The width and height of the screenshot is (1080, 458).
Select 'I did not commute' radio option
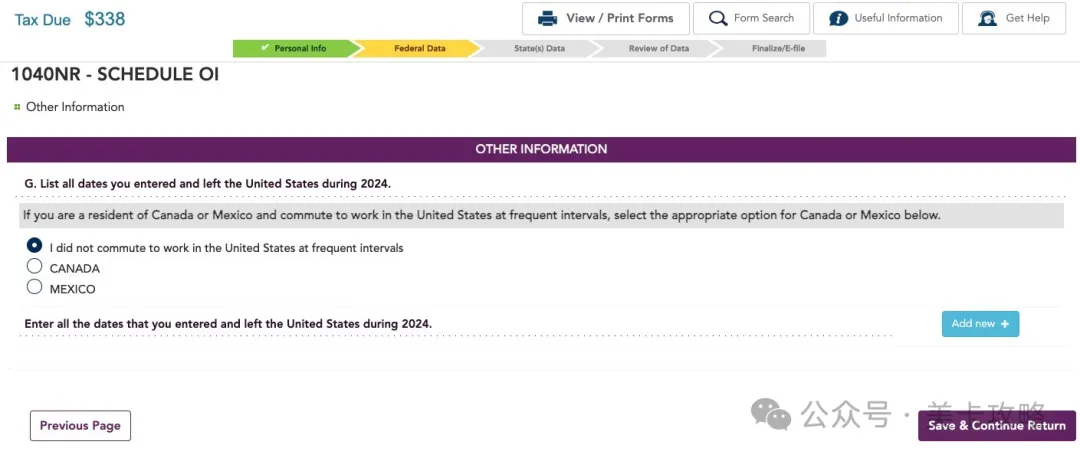point(35,246)
